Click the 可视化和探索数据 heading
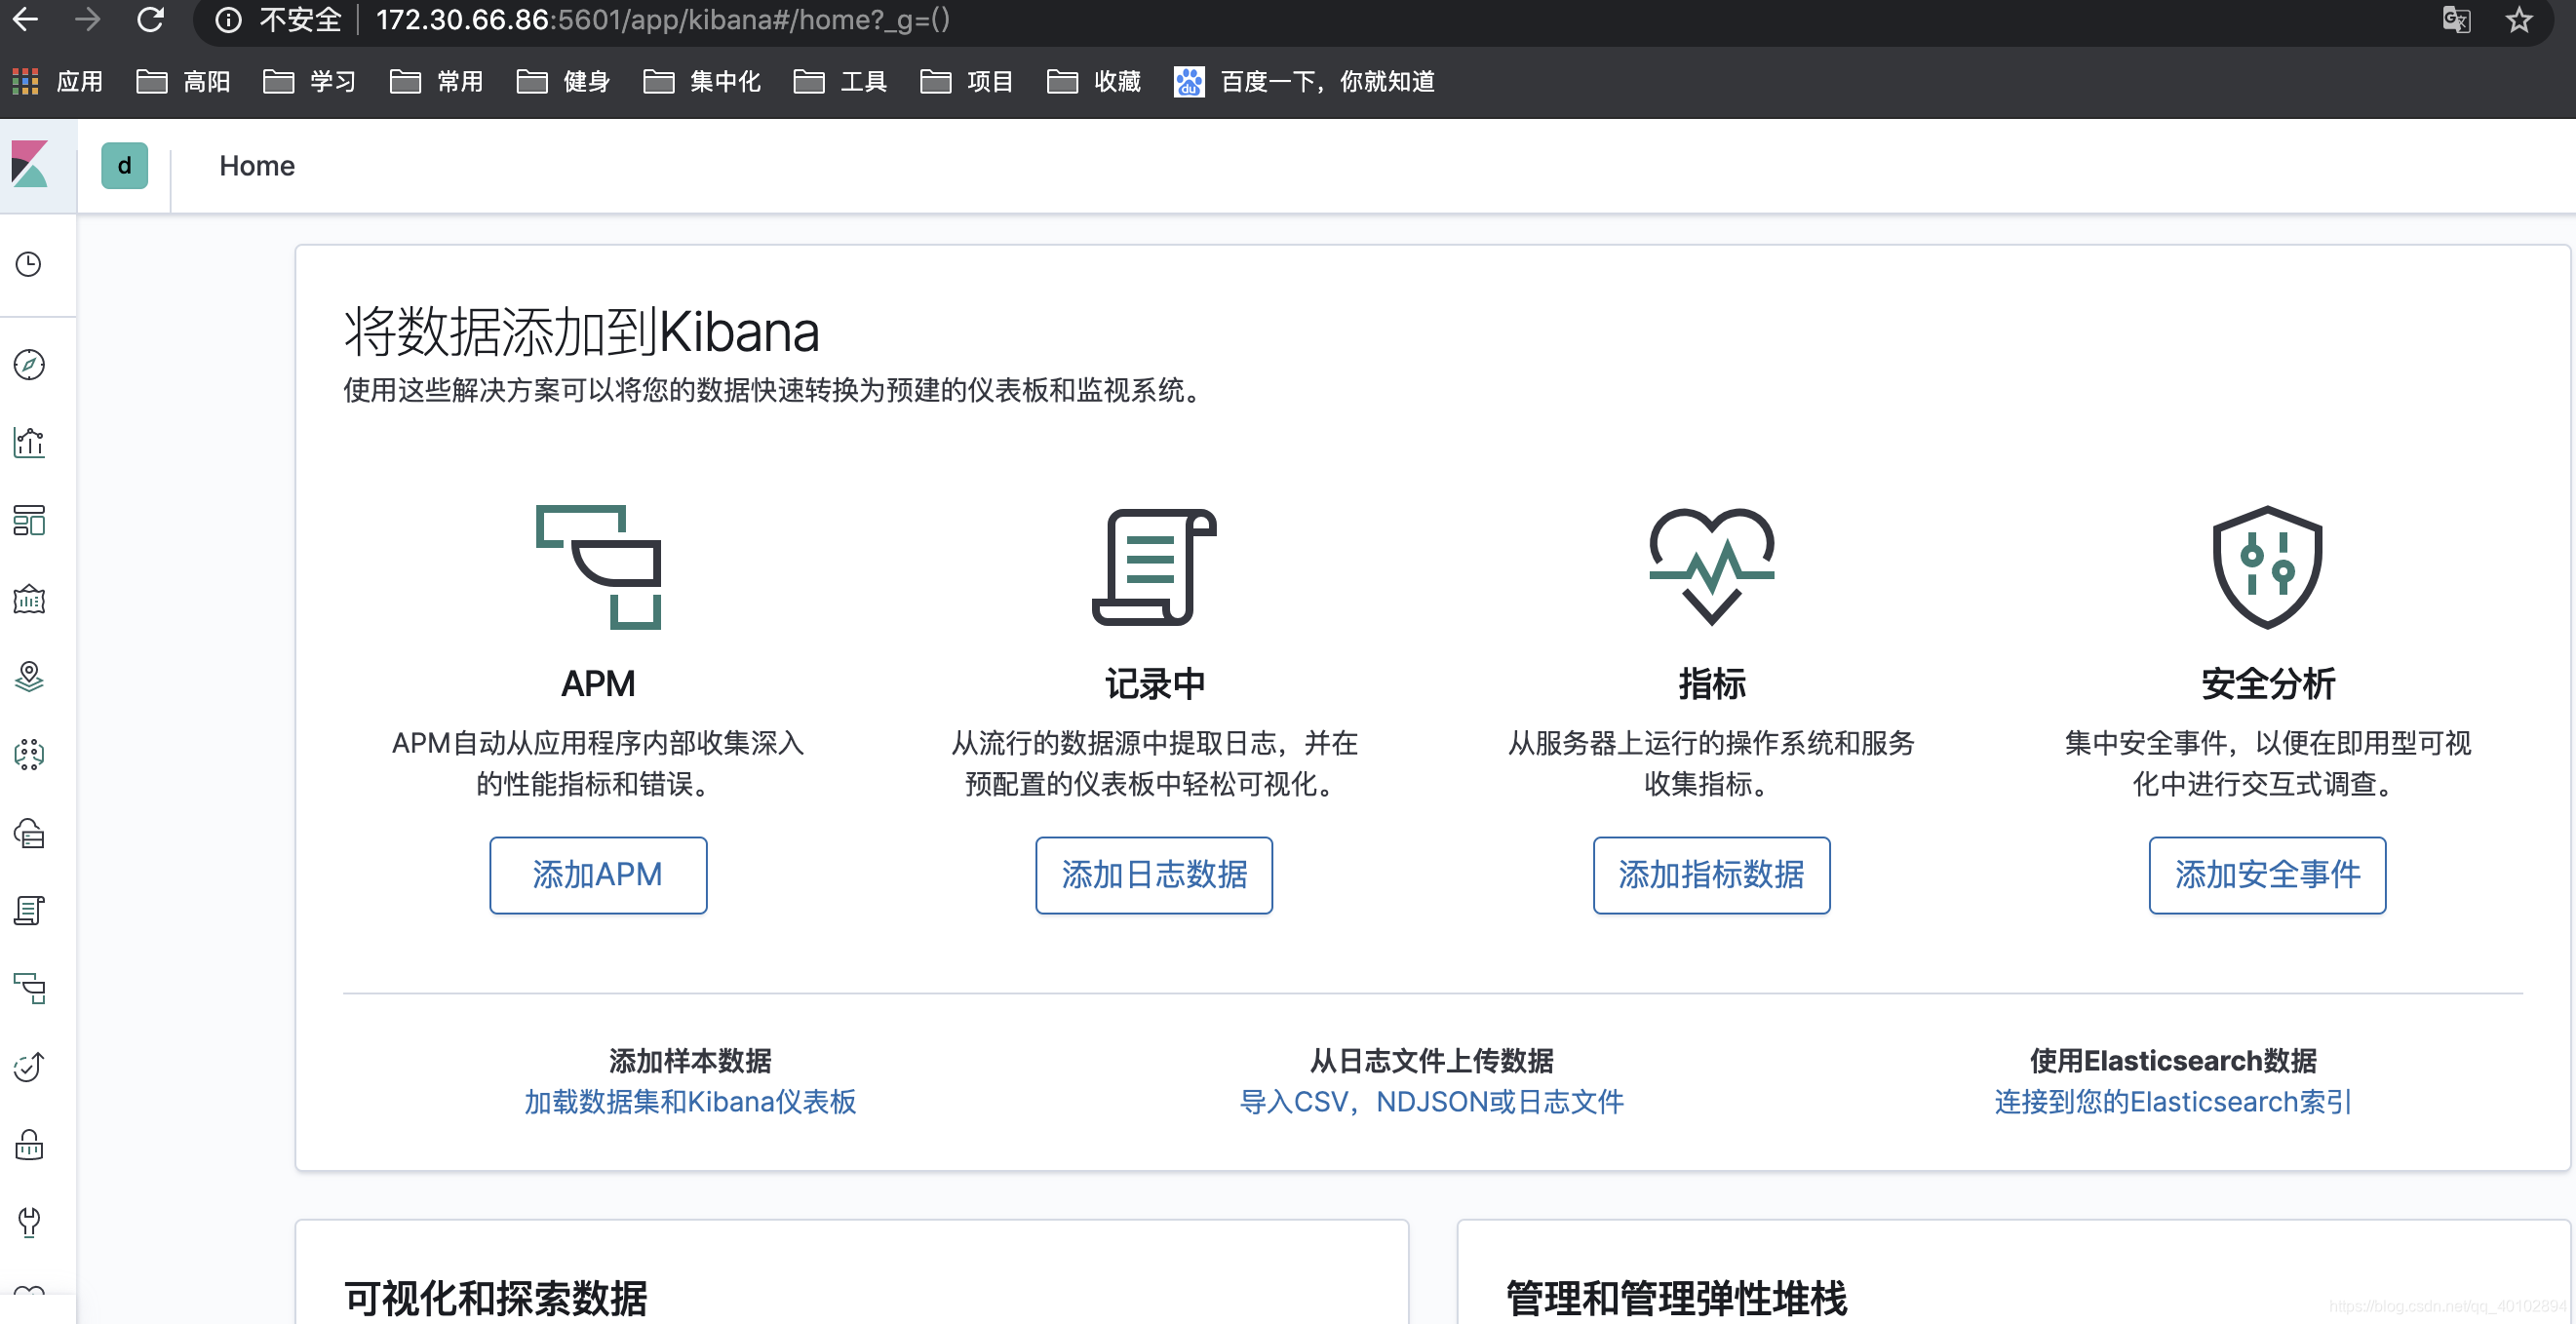Viewport: 2576px width, 1324px height. pos(495,1298)
